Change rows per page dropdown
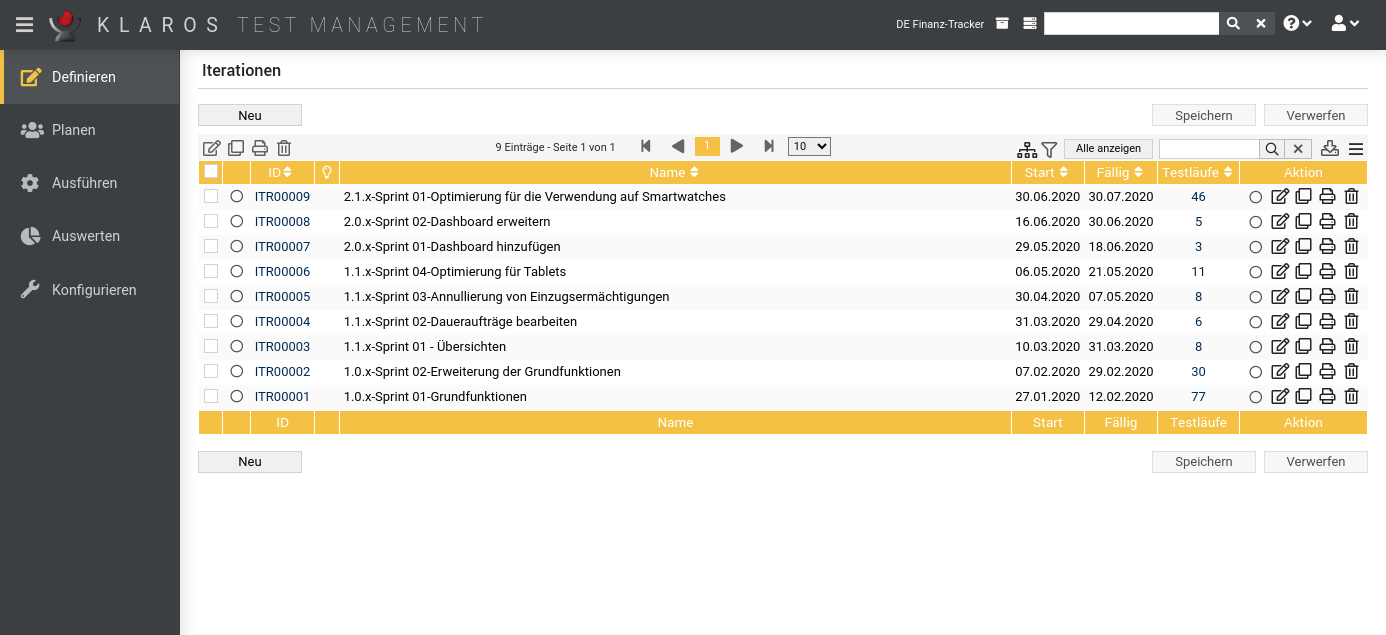The height and width of the screenshot is (635, 1386). [x=809, y=146]
